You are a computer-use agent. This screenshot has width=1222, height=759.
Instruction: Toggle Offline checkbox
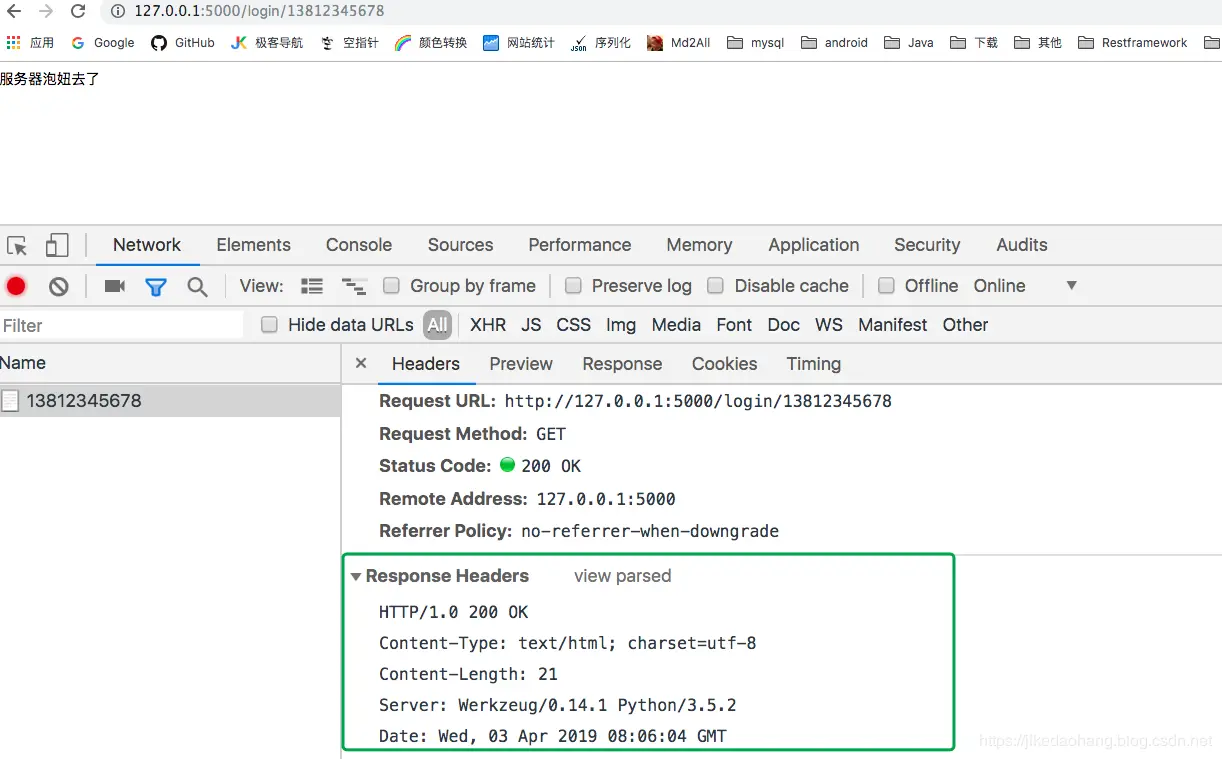(886, 286)
